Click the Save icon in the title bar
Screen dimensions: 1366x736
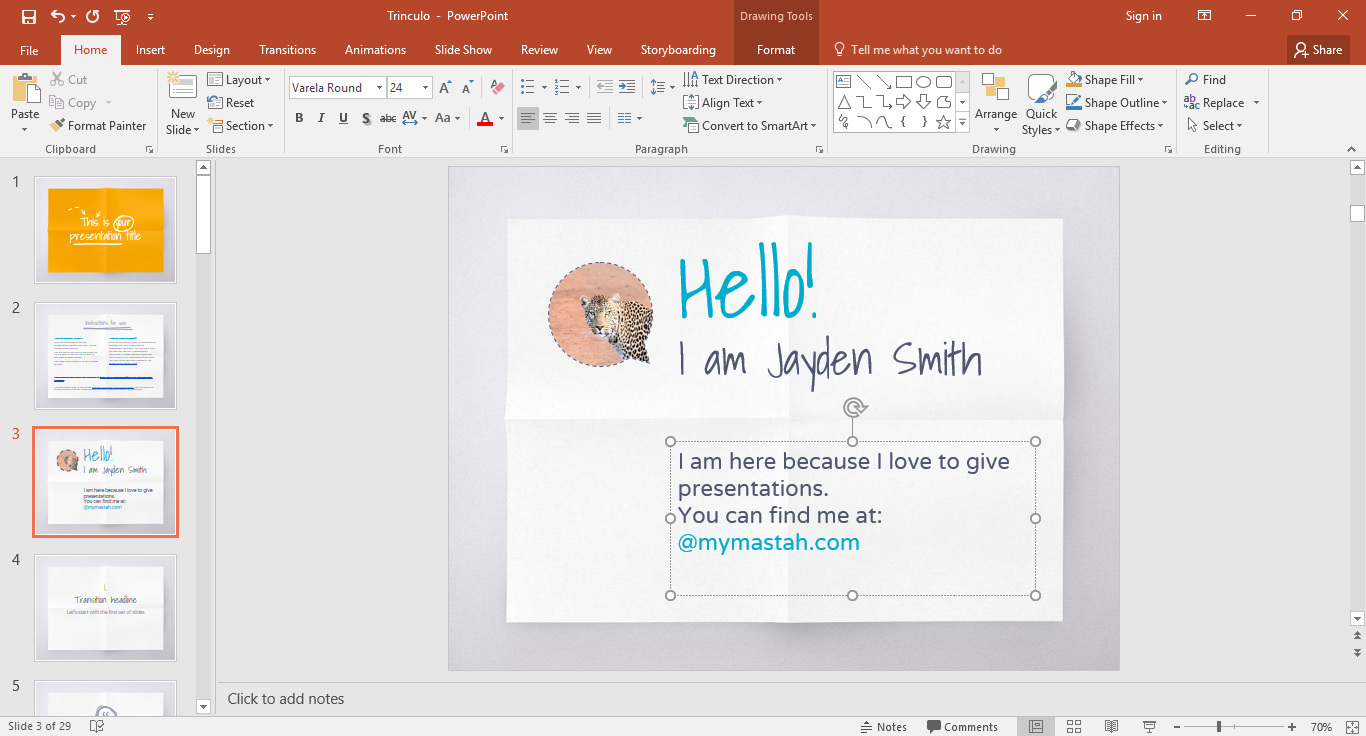click(29, 16)
